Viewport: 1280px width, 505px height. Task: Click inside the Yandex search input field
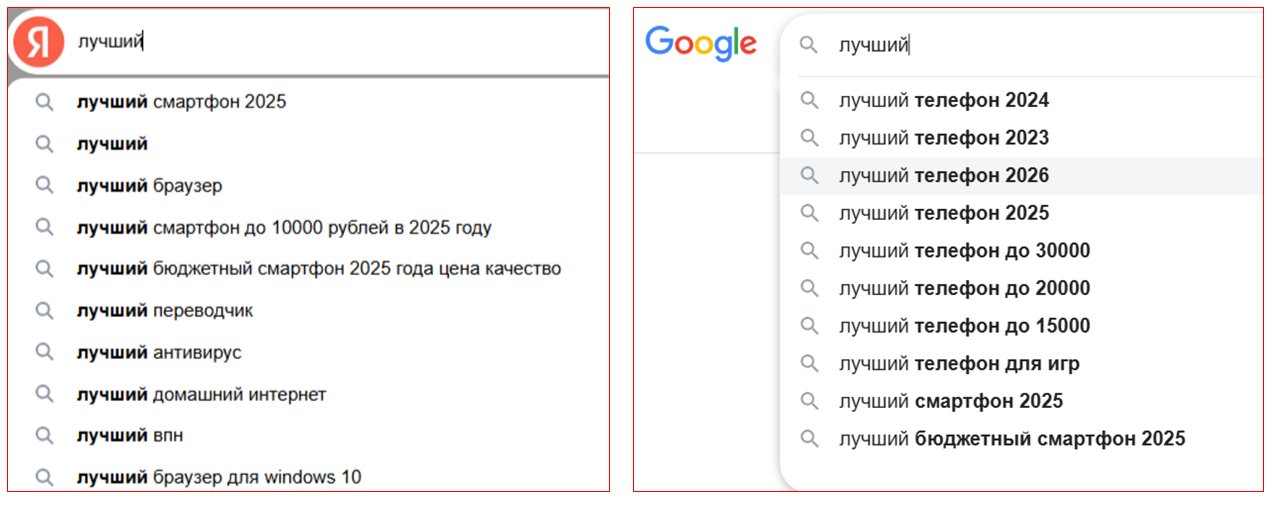[x=340, y=42]
